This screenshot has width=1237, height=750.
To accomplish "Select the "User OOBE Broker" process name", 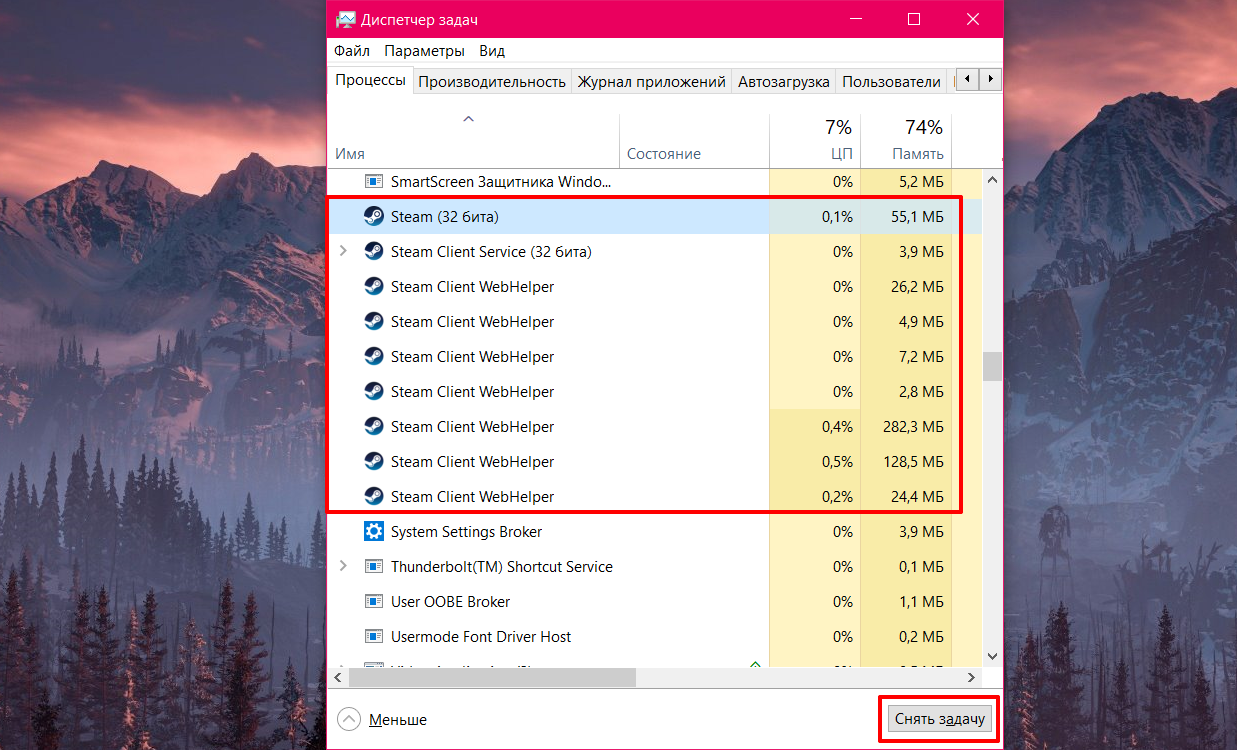I will click(x=451, y=602).
